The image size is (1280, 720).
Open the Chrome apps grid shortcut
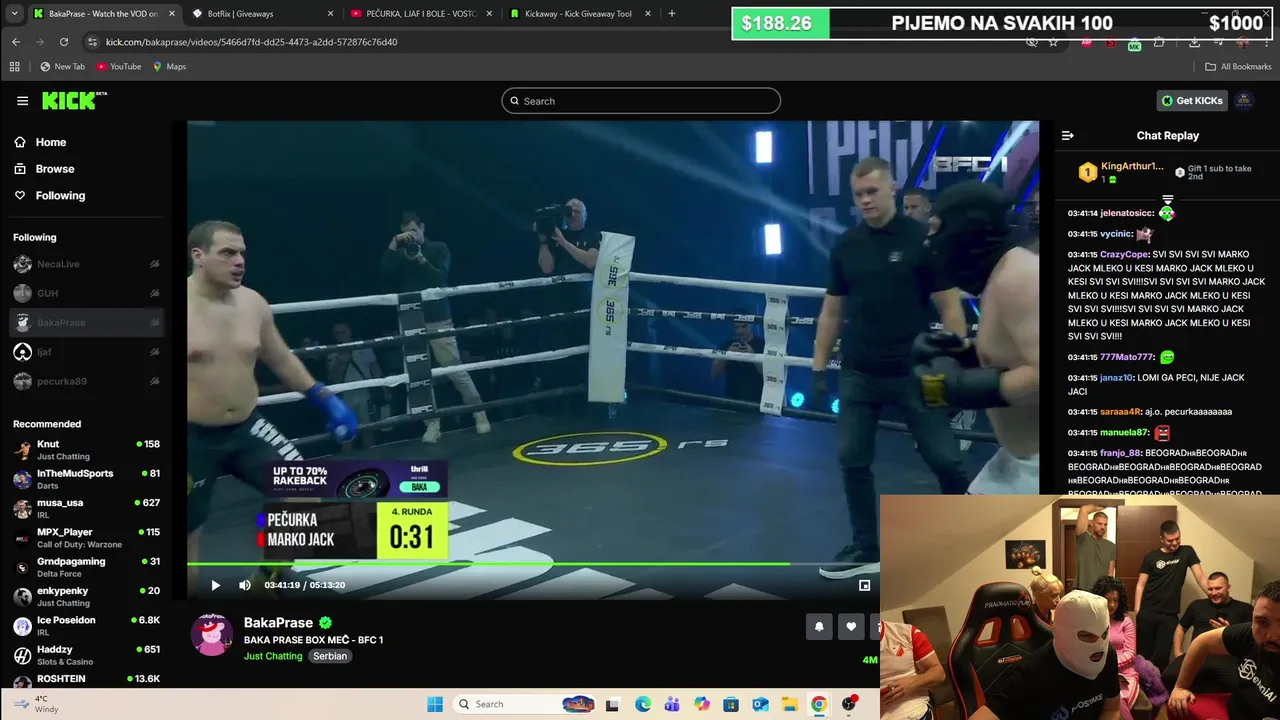[x=14, y=67]
